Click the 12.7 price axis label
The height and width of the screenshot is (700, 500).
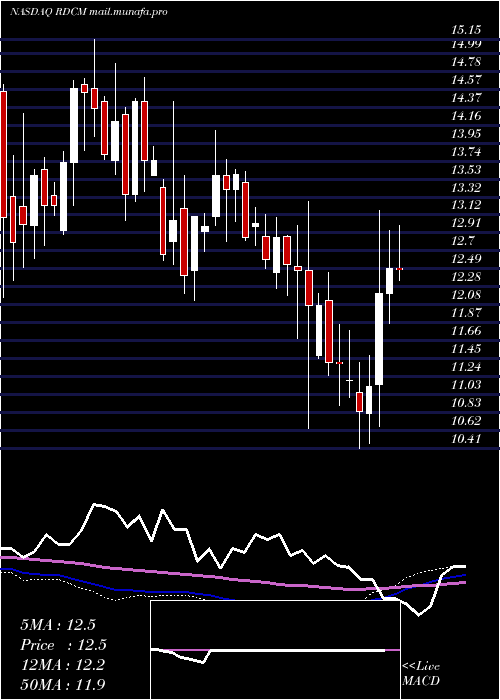(463, 242)
